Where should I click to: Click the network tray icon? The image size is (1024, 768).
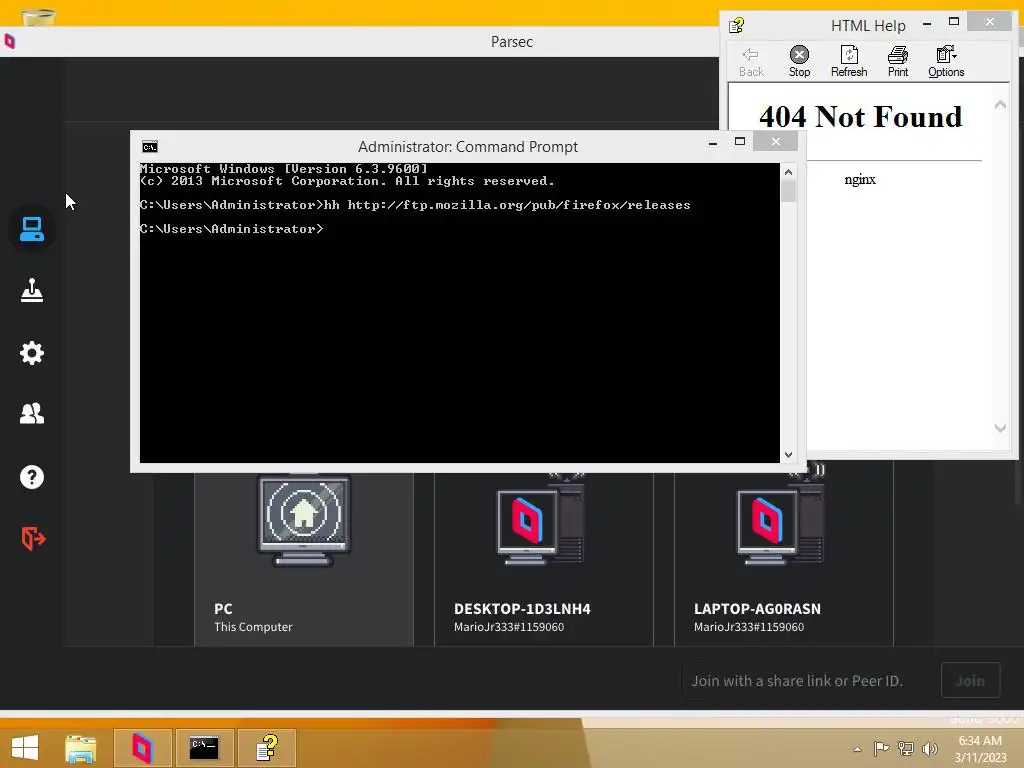coord(906,748)
